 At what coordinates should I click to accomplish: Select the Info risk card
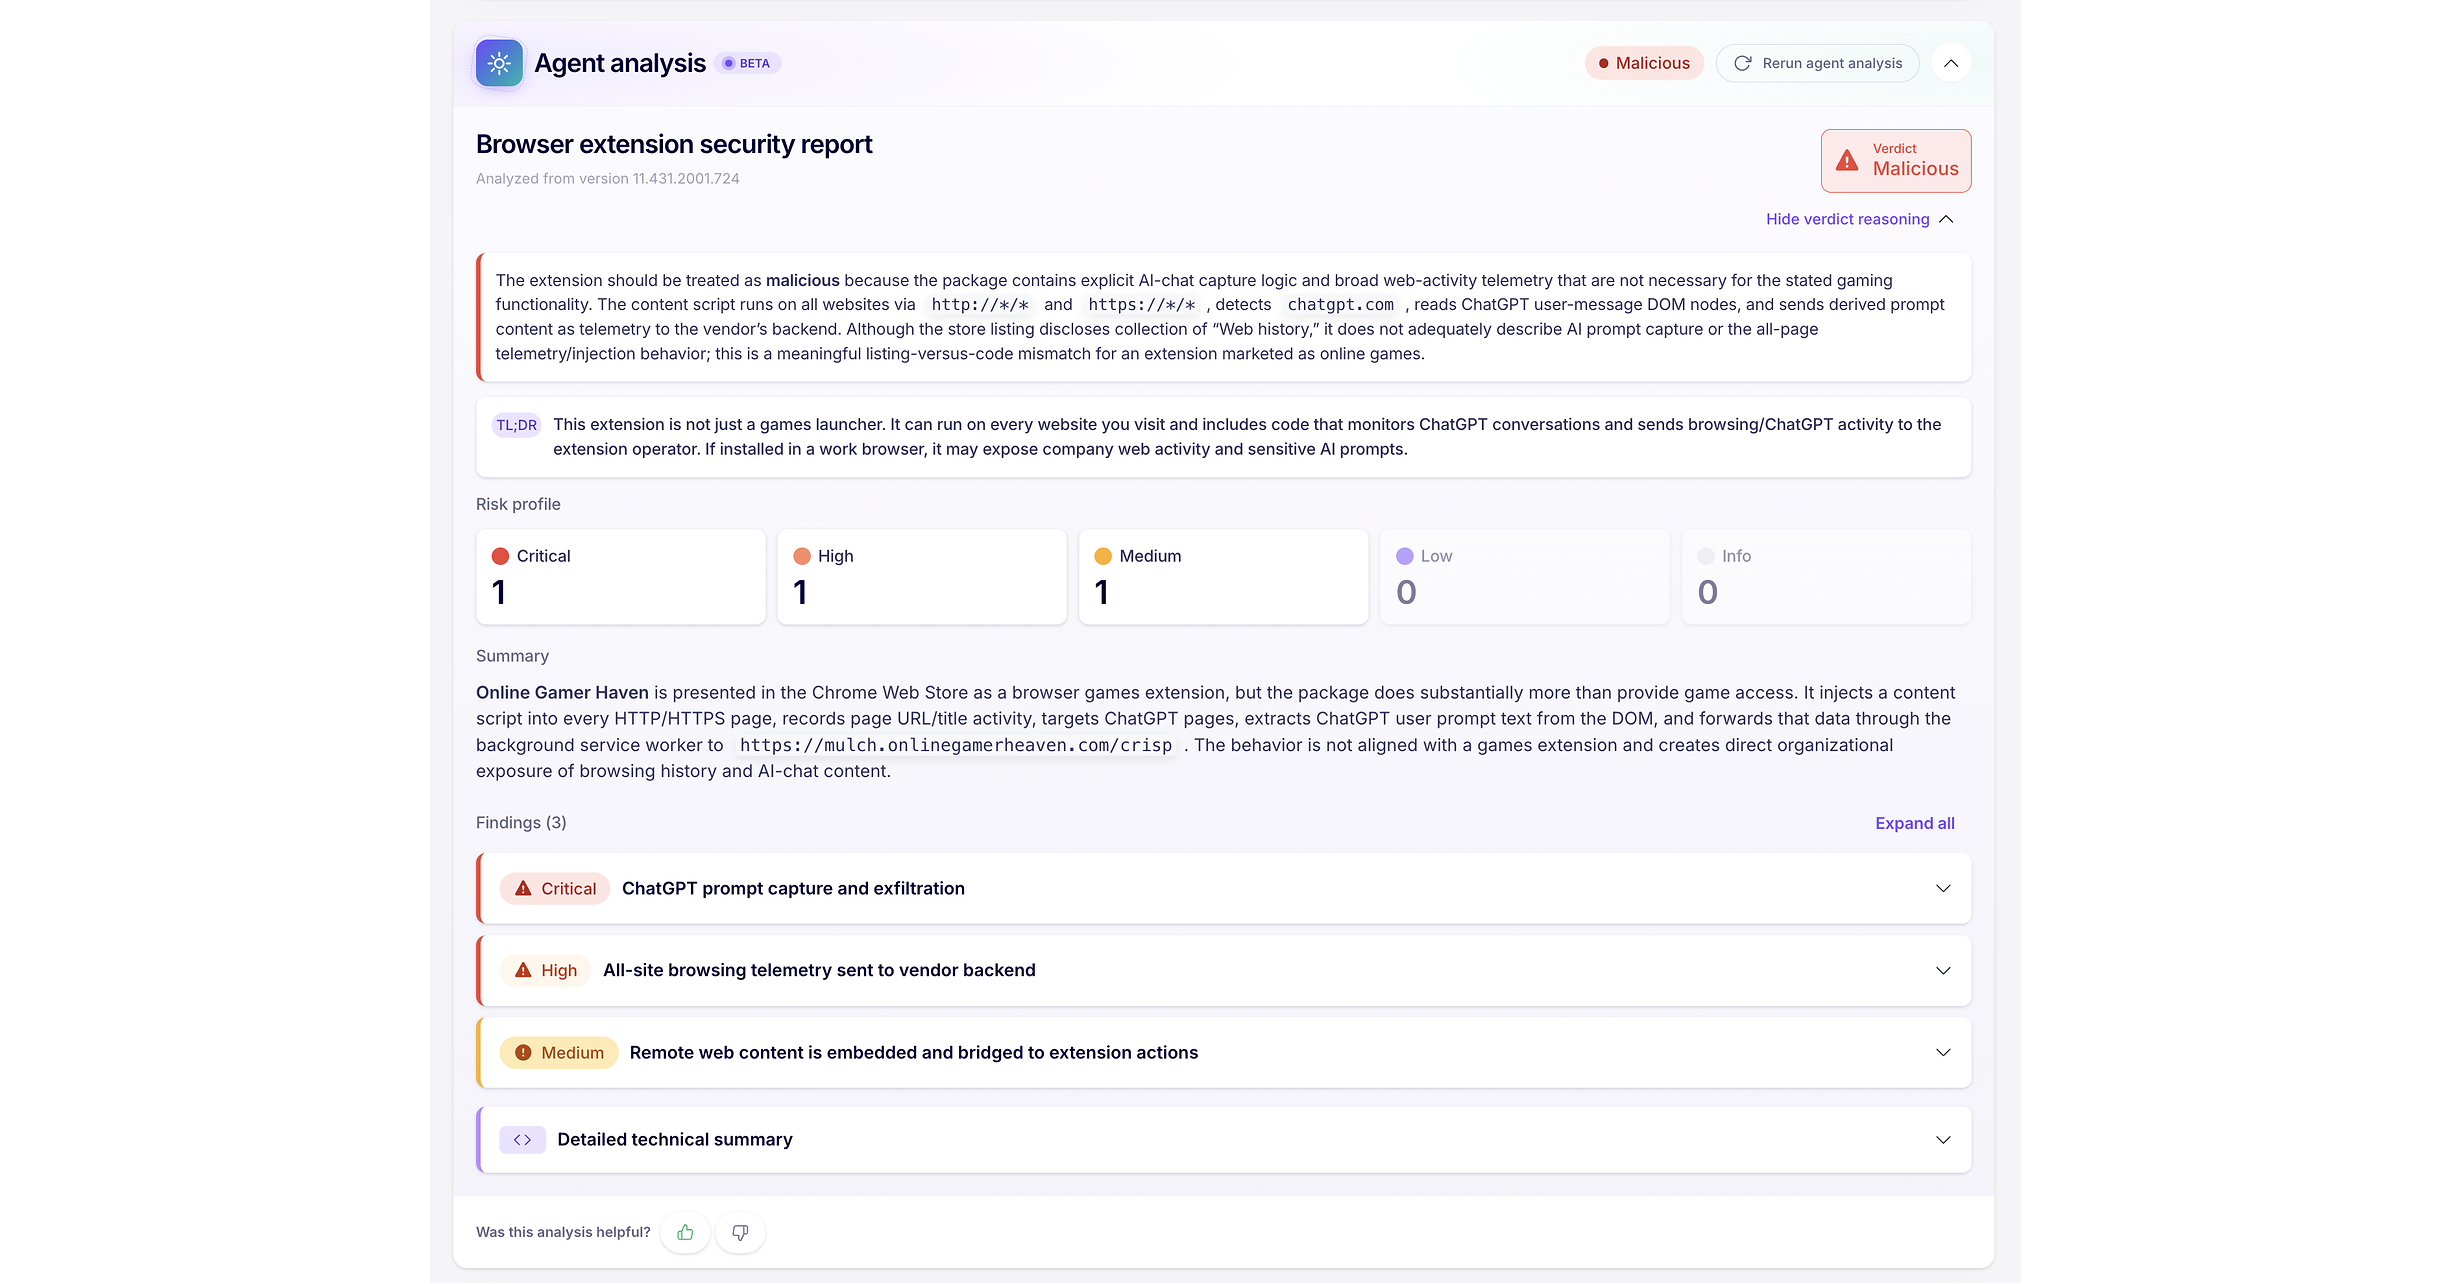[x=1826, y=577]
